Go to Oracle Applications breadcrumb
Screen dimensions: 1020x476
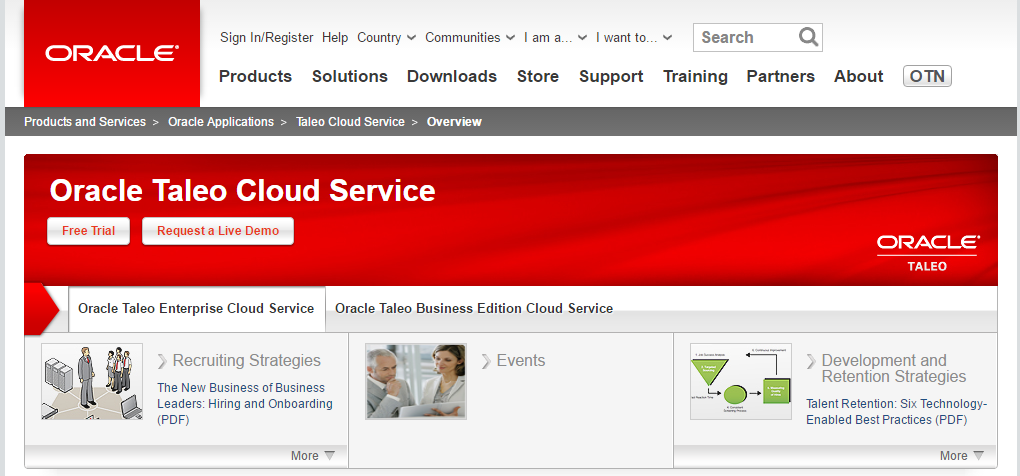coord(221,122)
